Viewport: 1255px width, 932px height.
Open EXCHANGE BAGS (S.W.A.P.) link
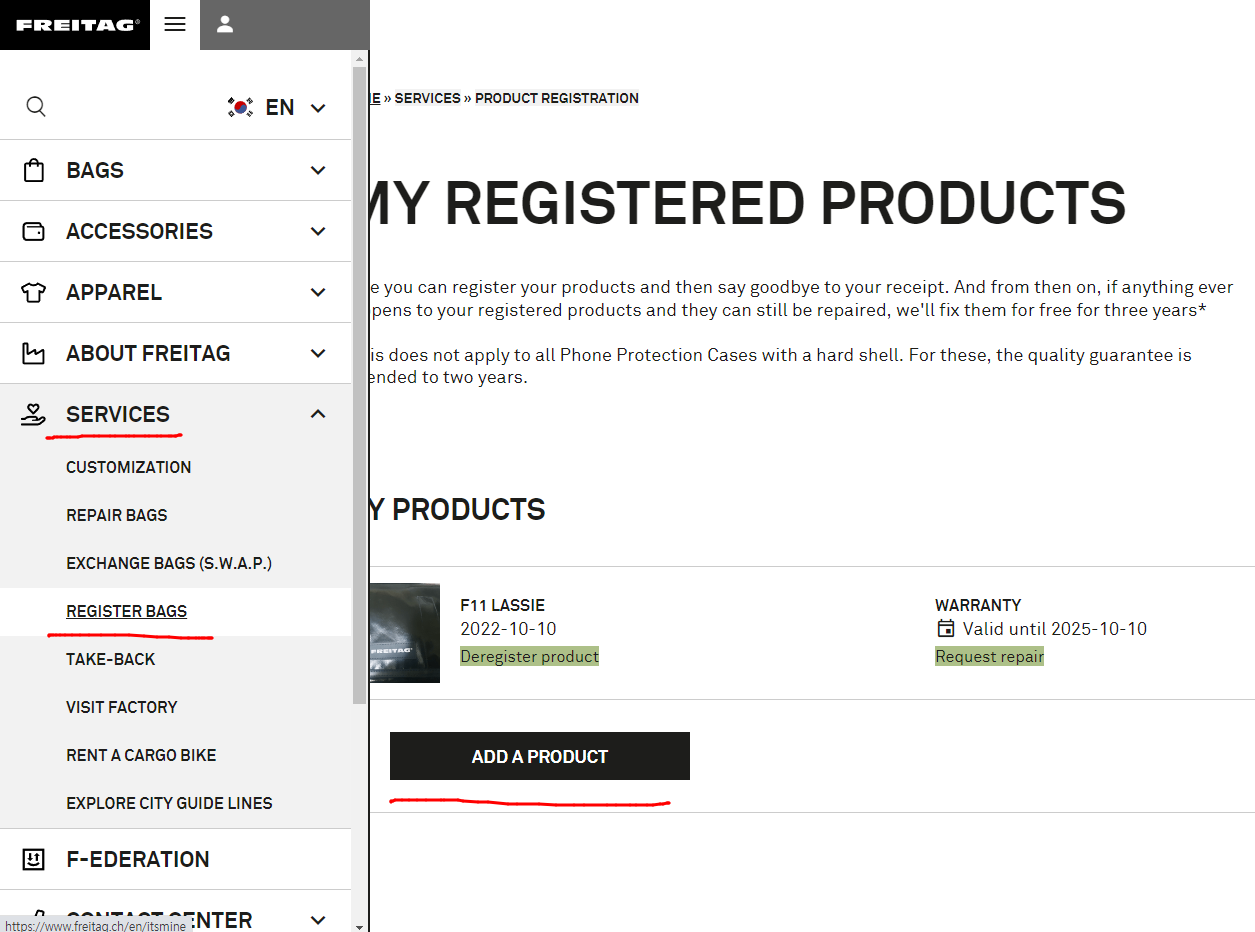point(169,563)
